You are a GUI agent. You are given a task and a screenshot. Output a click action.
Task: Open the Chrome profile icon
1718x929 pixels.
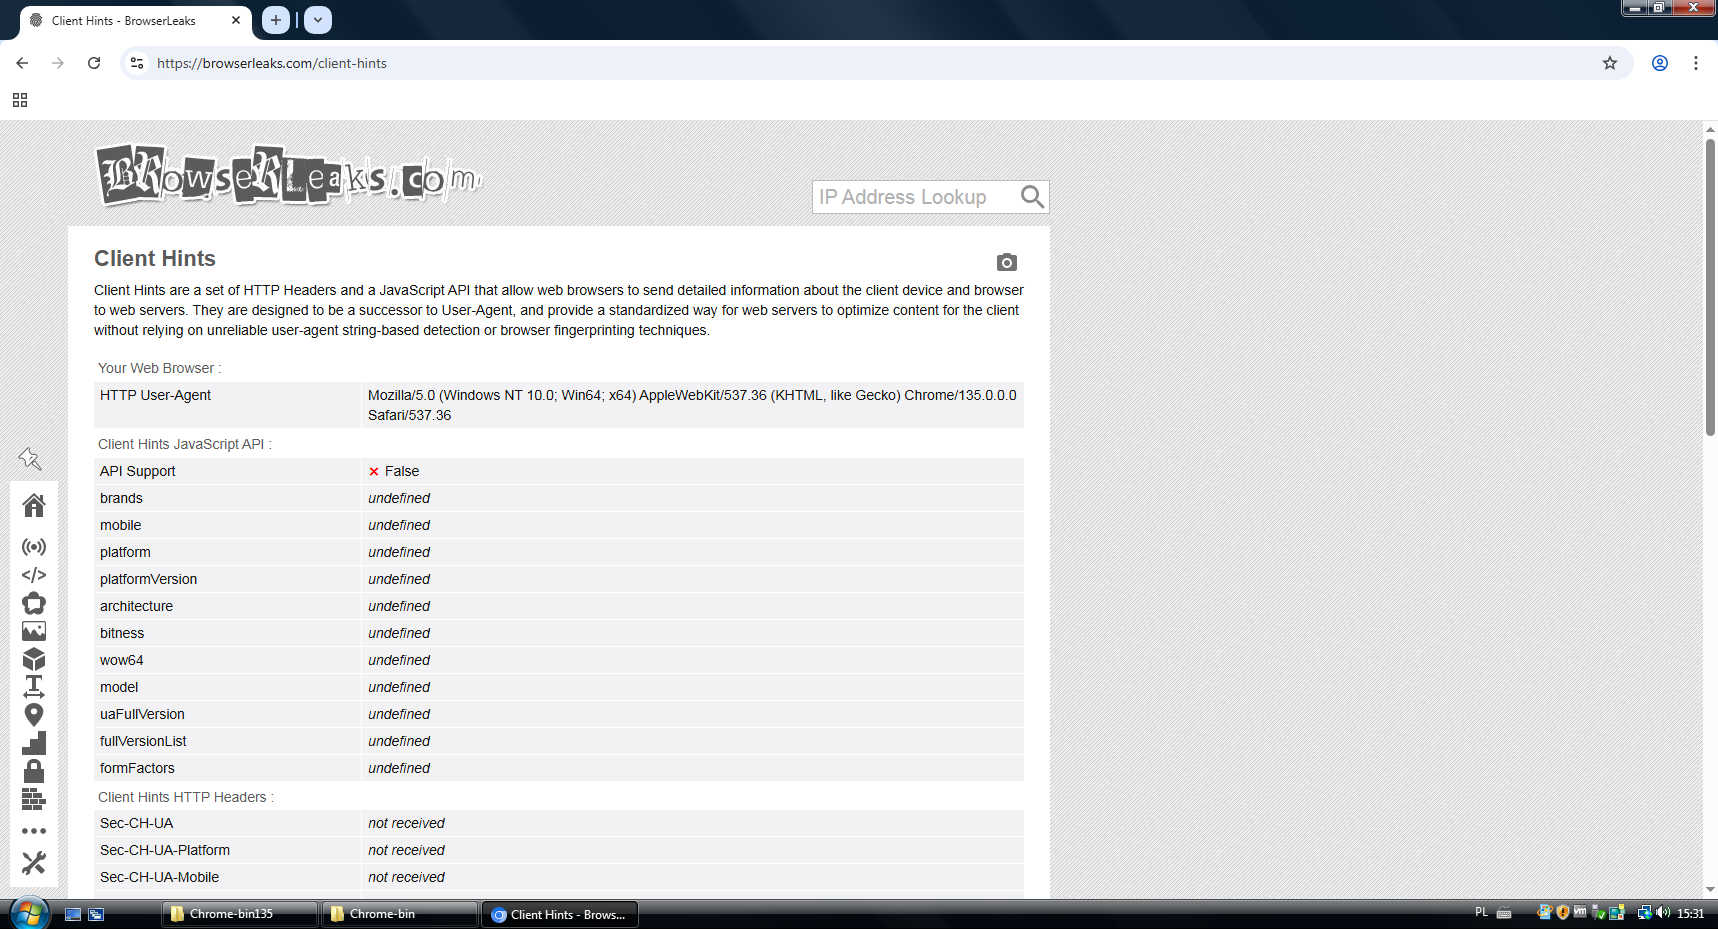click(x=1660, y=63)
